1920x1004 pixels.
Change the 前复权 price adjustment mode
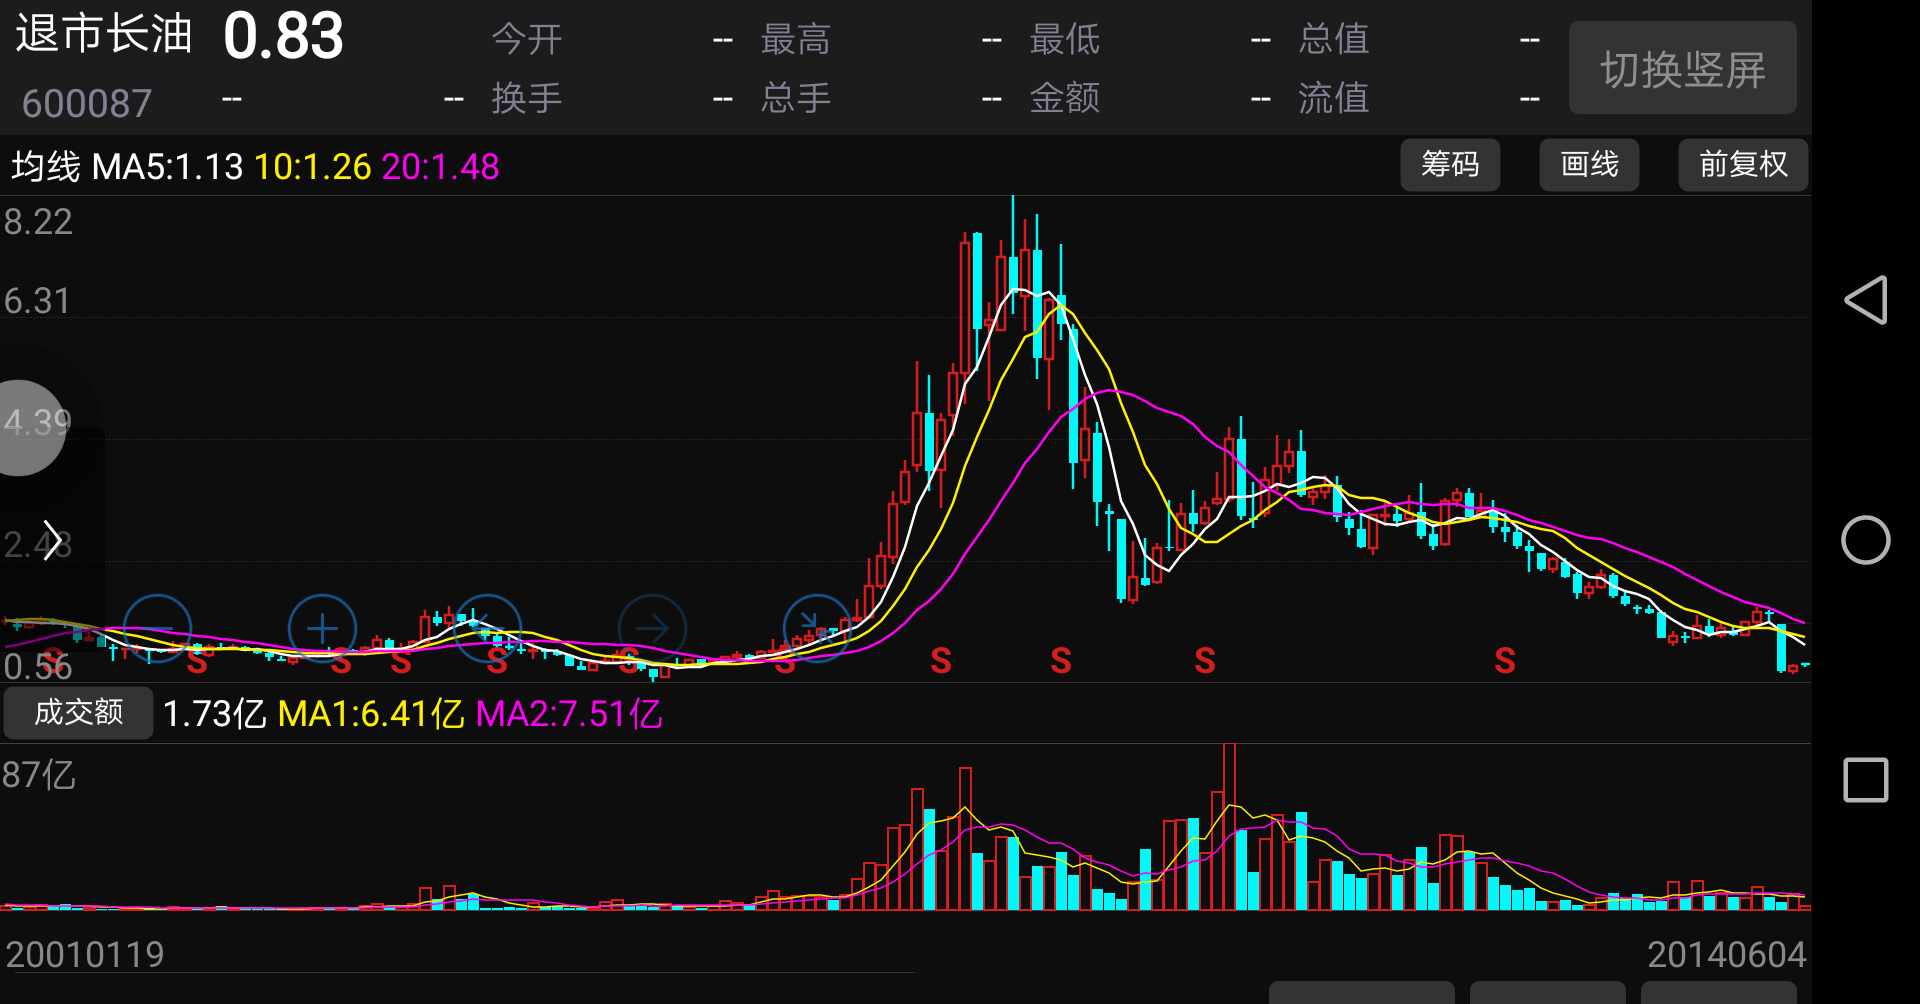1743,164
